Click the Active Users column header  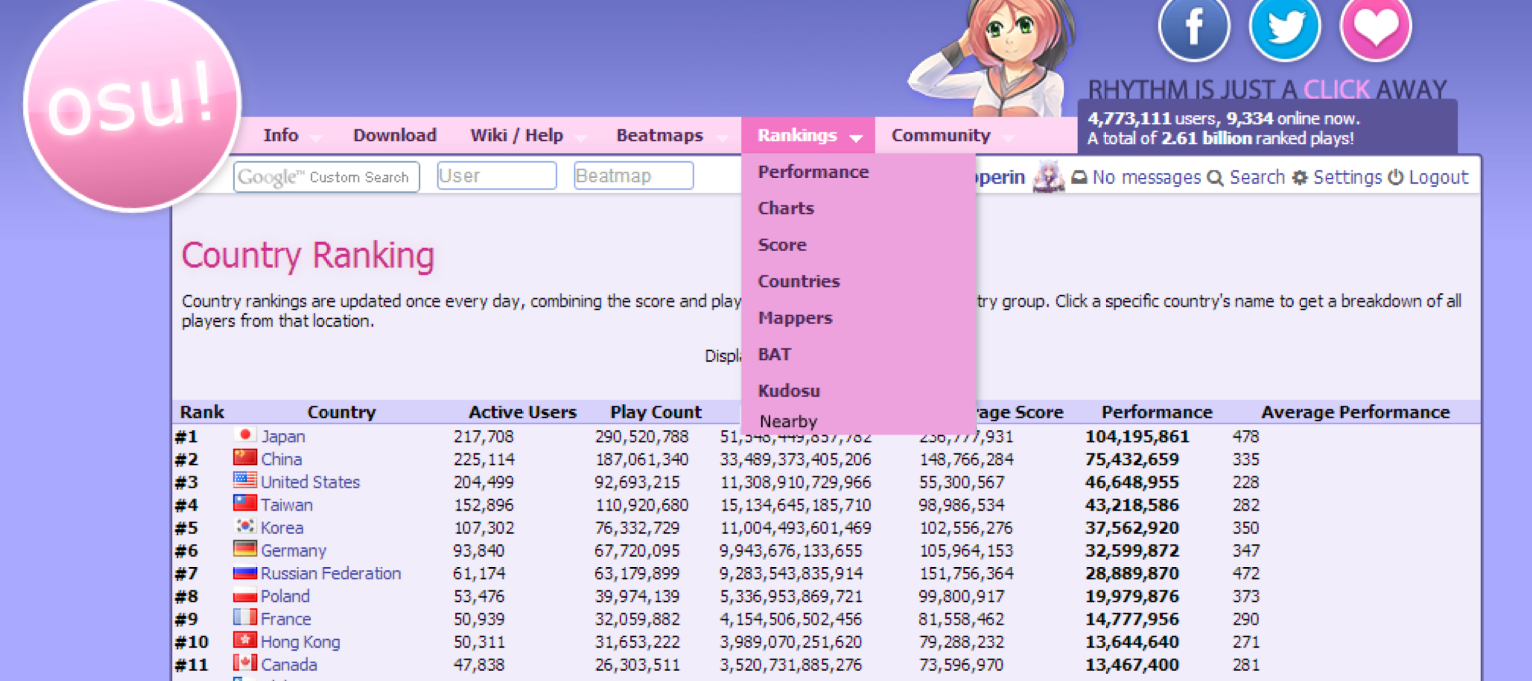pos(523,412)
